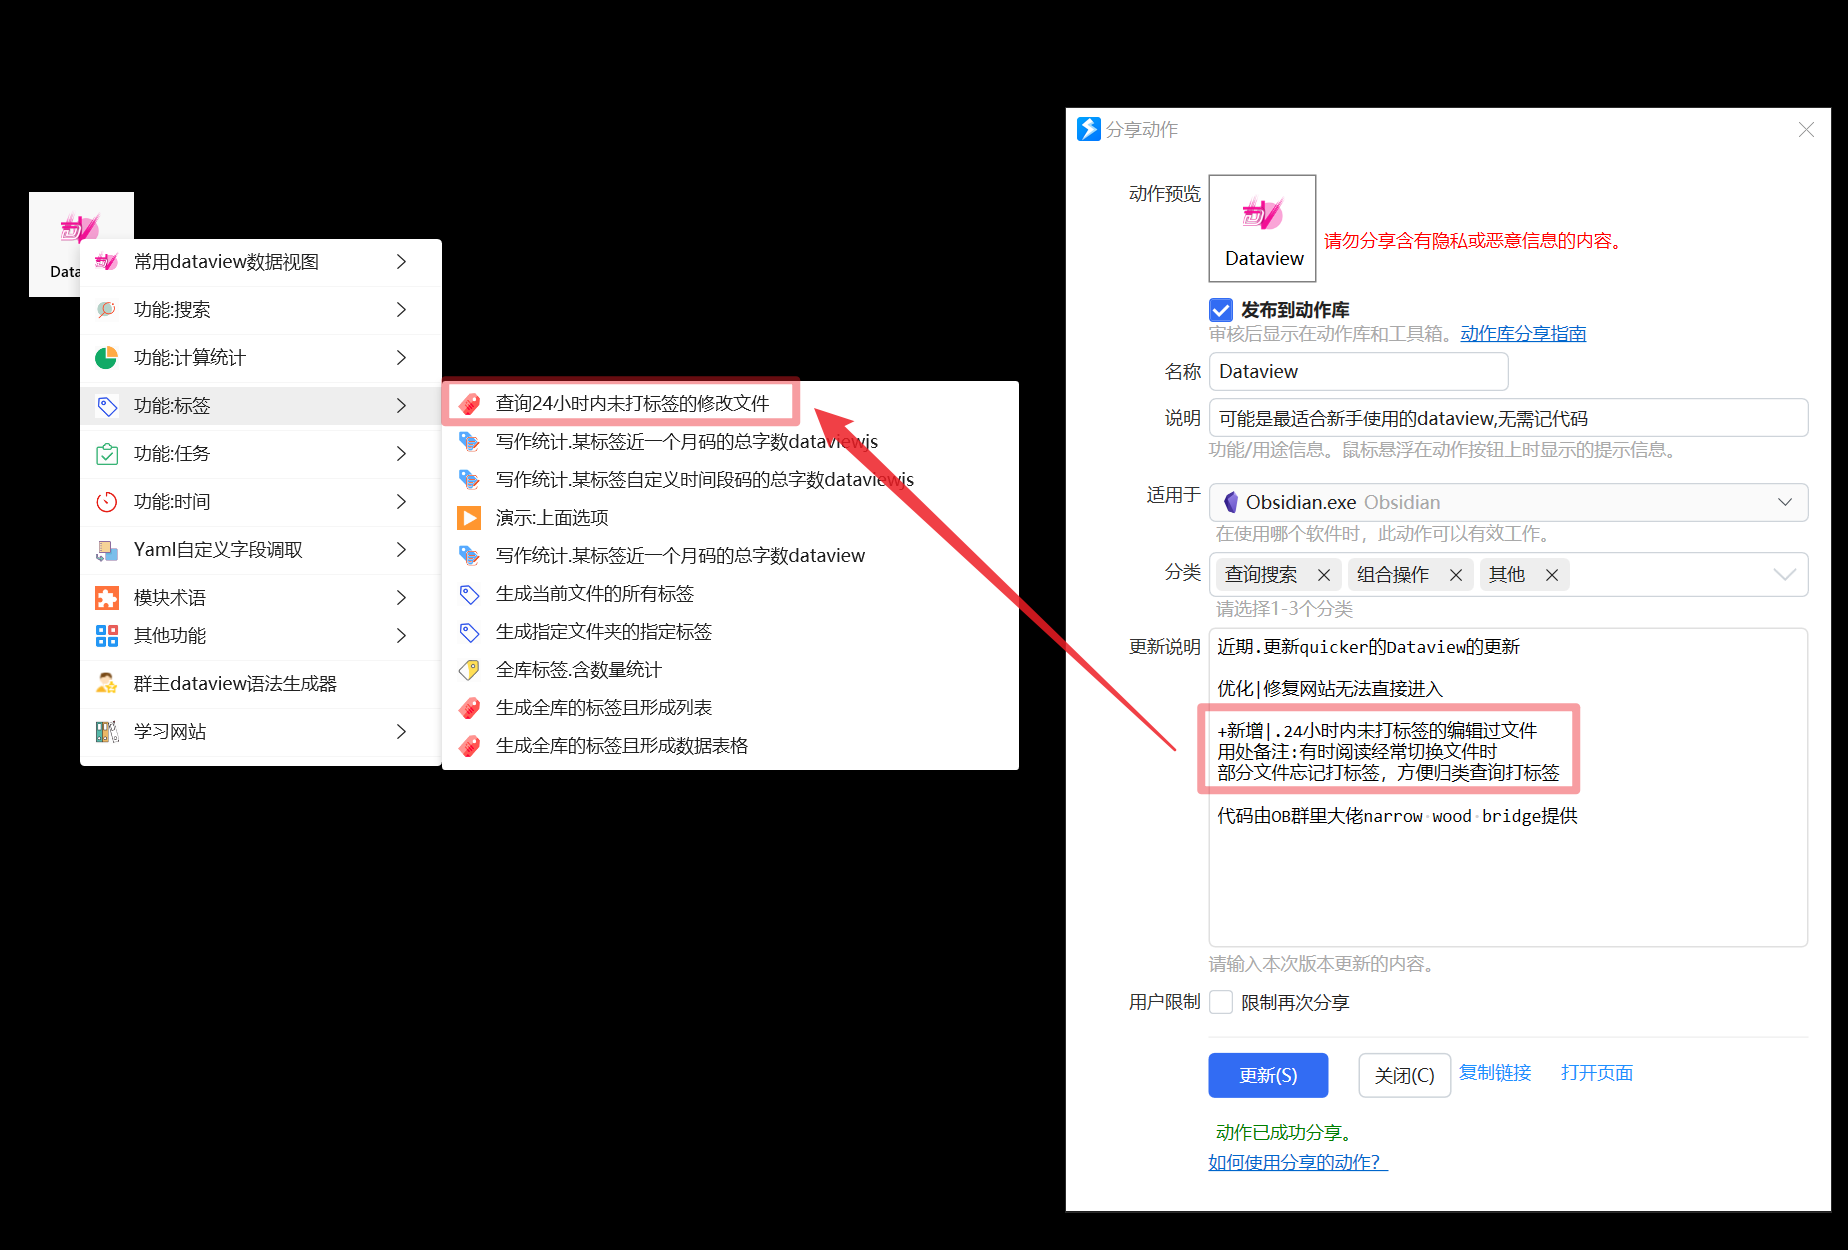
Task: Click the 功能:时间 clock icon
Action: click(106, 502)
